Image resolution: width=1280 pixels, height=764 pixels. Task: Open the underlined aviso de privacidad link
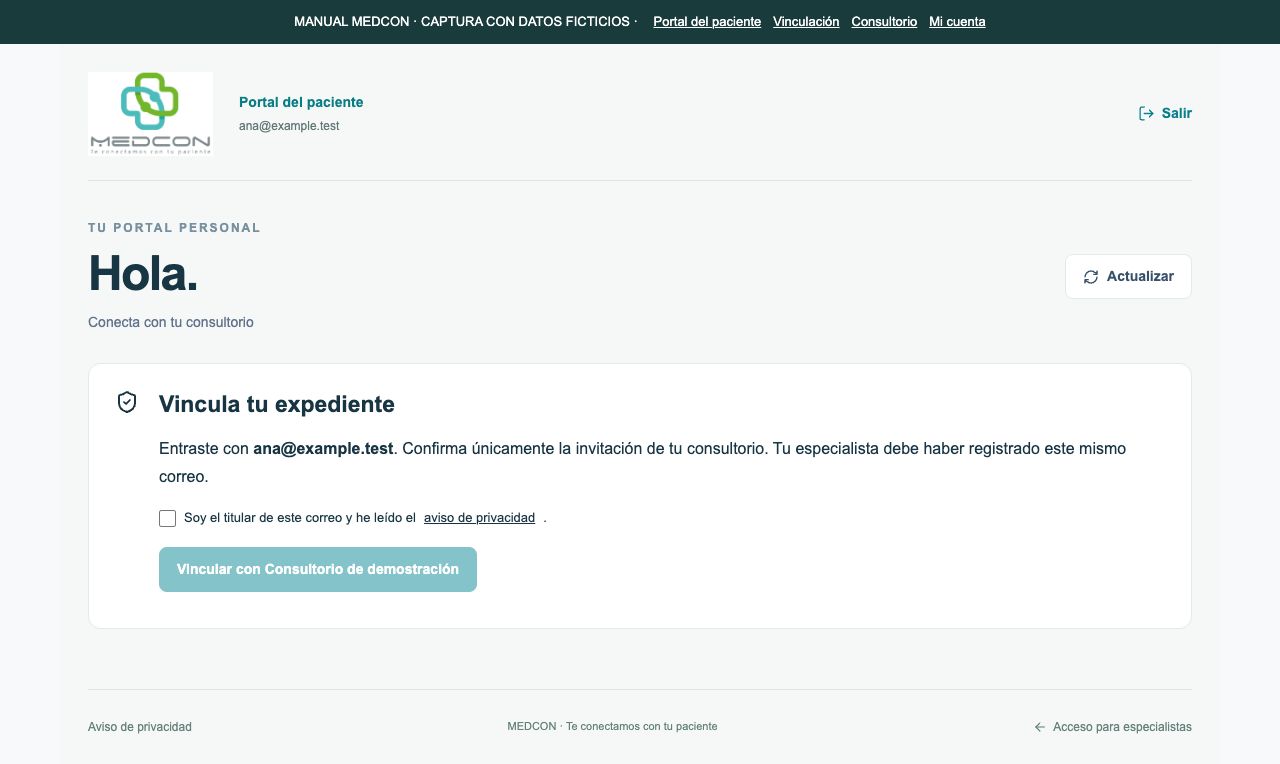pos(479,518)
